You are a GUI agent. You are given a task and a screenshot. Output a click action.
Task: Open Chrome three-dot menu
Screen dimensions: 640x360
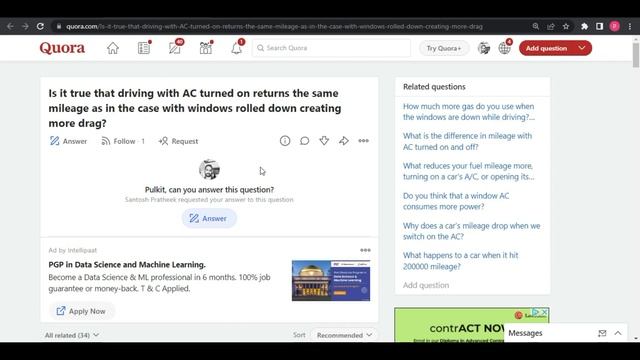630,27
